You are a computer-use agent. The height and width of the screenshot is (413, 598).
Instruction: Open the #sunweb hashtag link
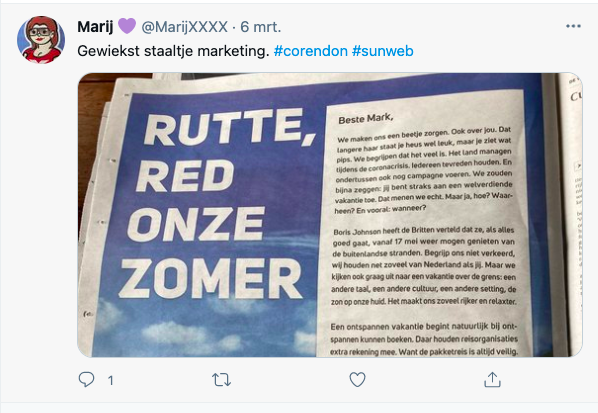pyautogui.click(x=383, y=51)
